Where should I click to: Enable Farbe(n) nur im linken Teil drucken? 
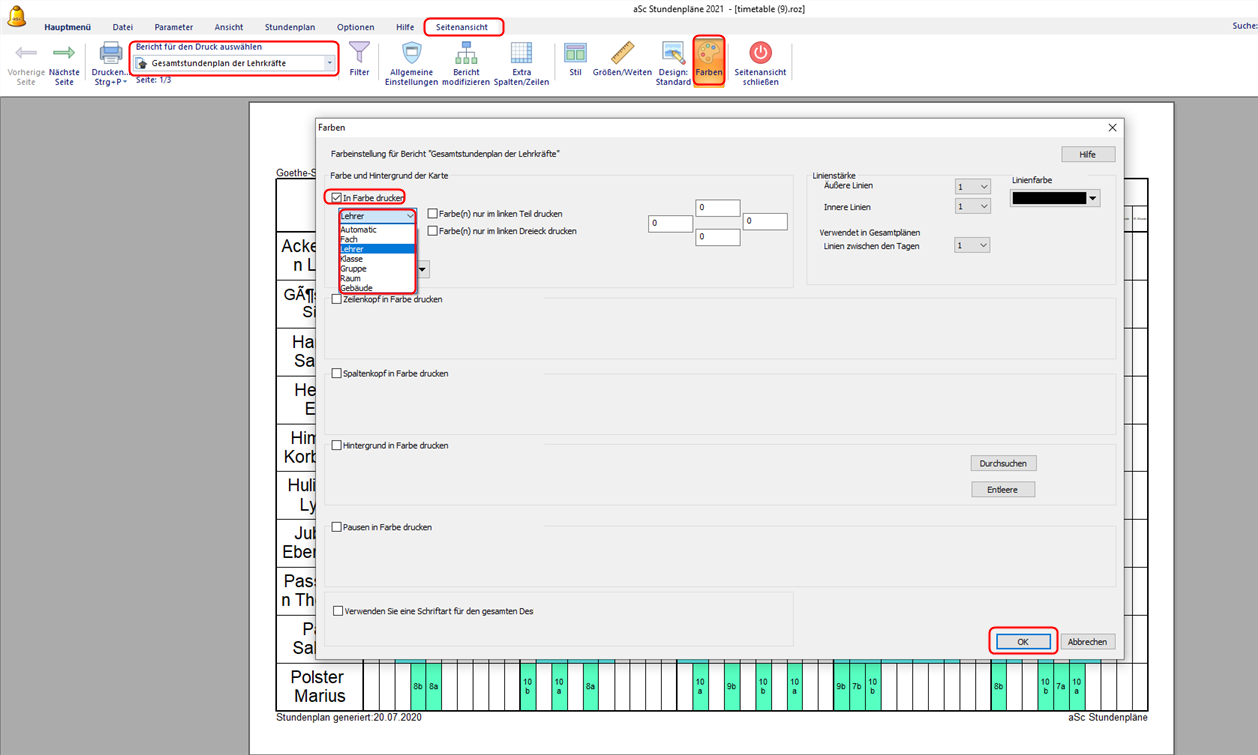433,214
